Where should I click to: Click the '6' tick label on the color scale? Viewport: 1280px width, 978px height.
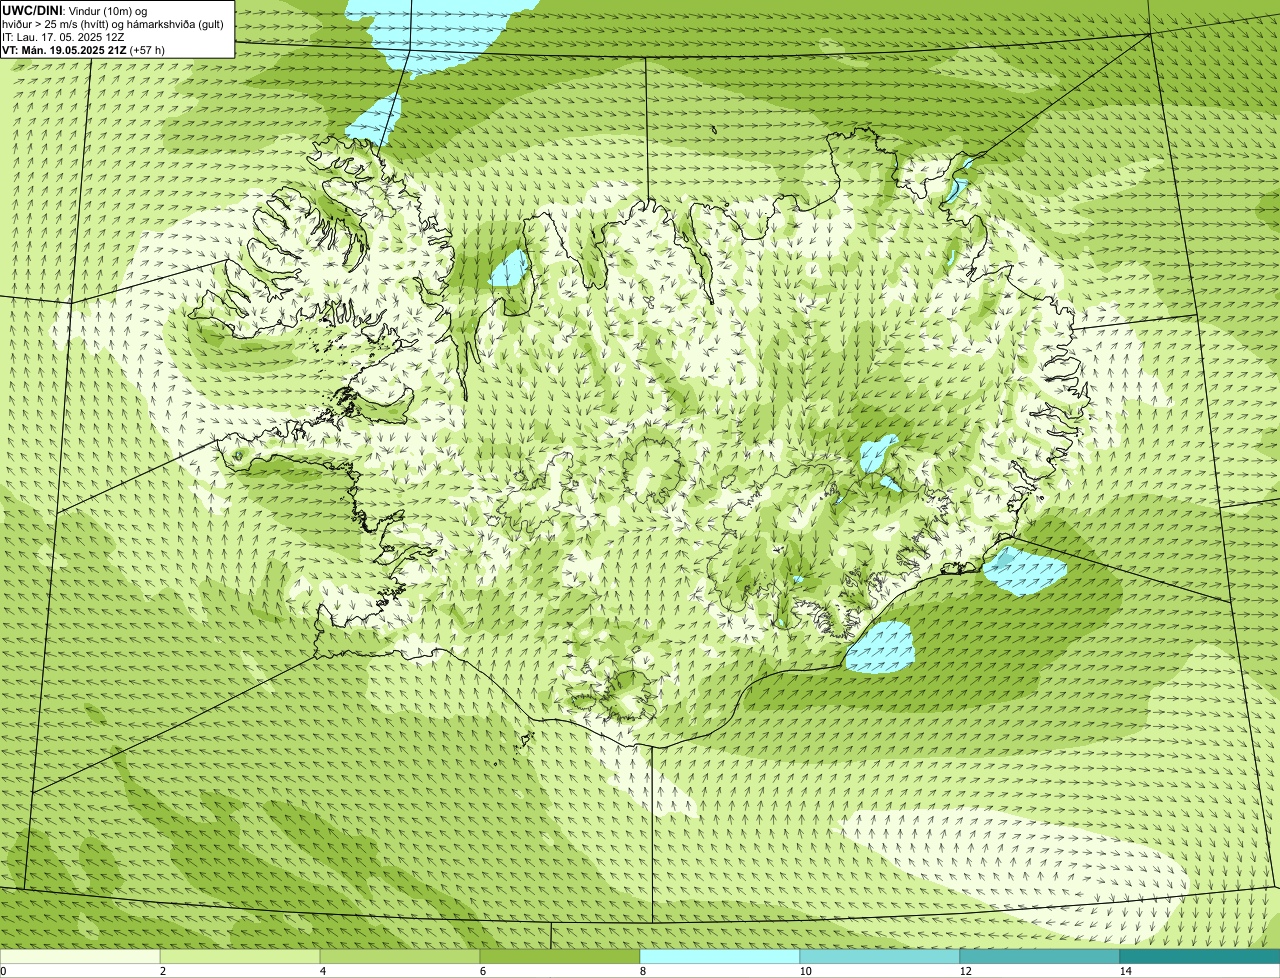tap(483, 971)
